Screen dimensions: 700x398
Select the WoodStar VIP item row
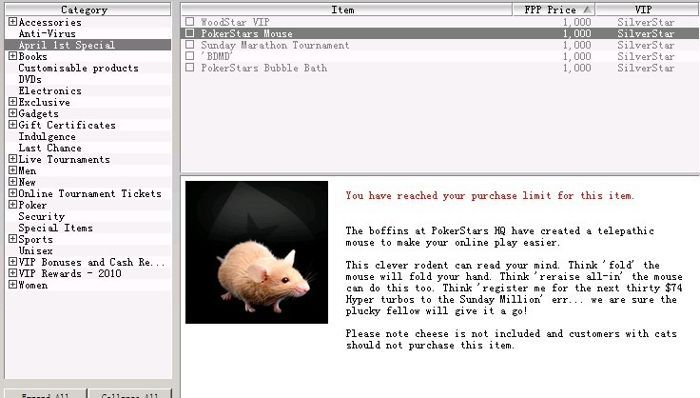pyautogui.click(x=440, y=22)
